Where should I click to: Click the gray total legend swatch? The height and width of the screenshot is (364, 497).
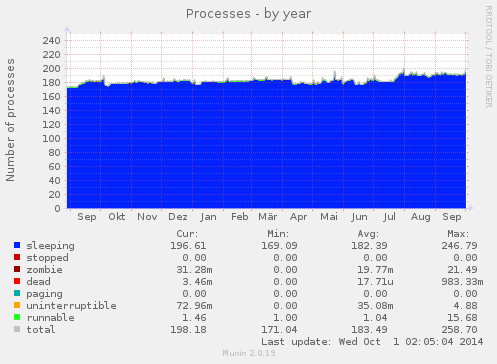pos(17,329)
